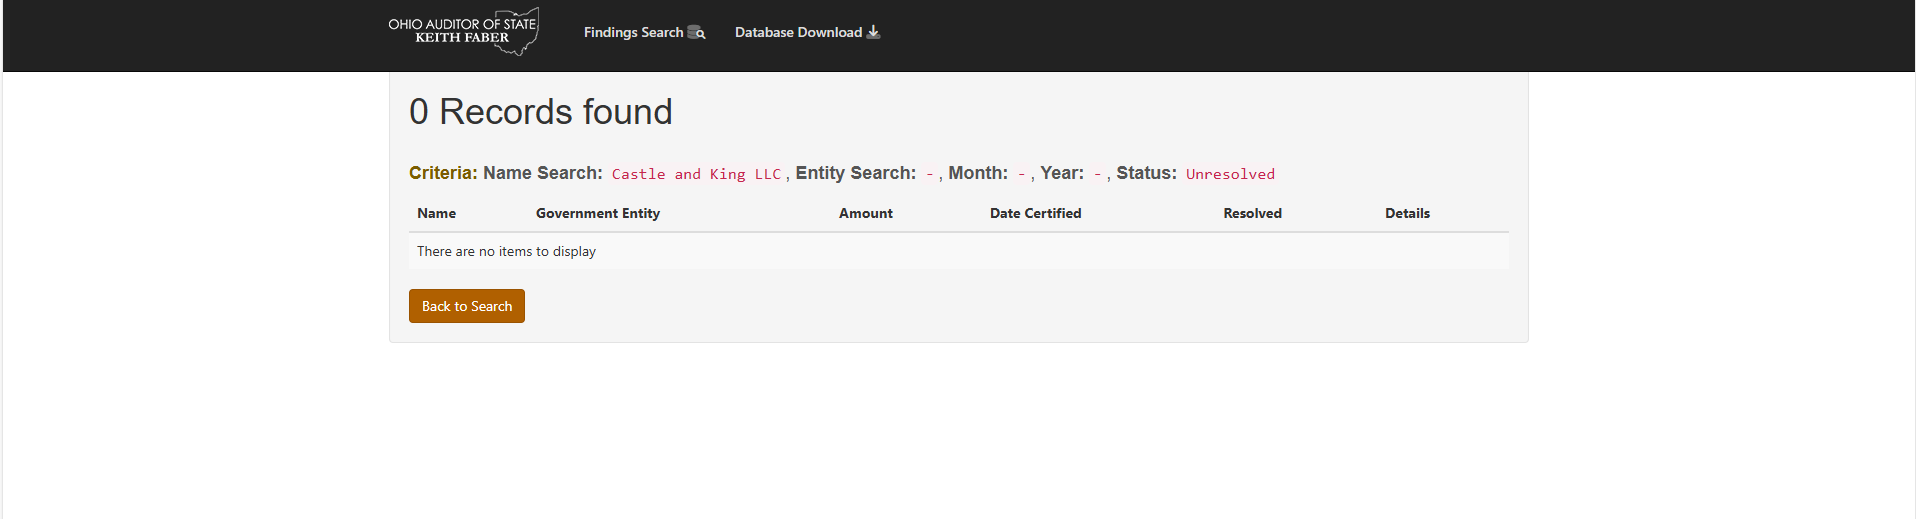Click the database search icon beside Findings Search

click(x=696, y=32)
